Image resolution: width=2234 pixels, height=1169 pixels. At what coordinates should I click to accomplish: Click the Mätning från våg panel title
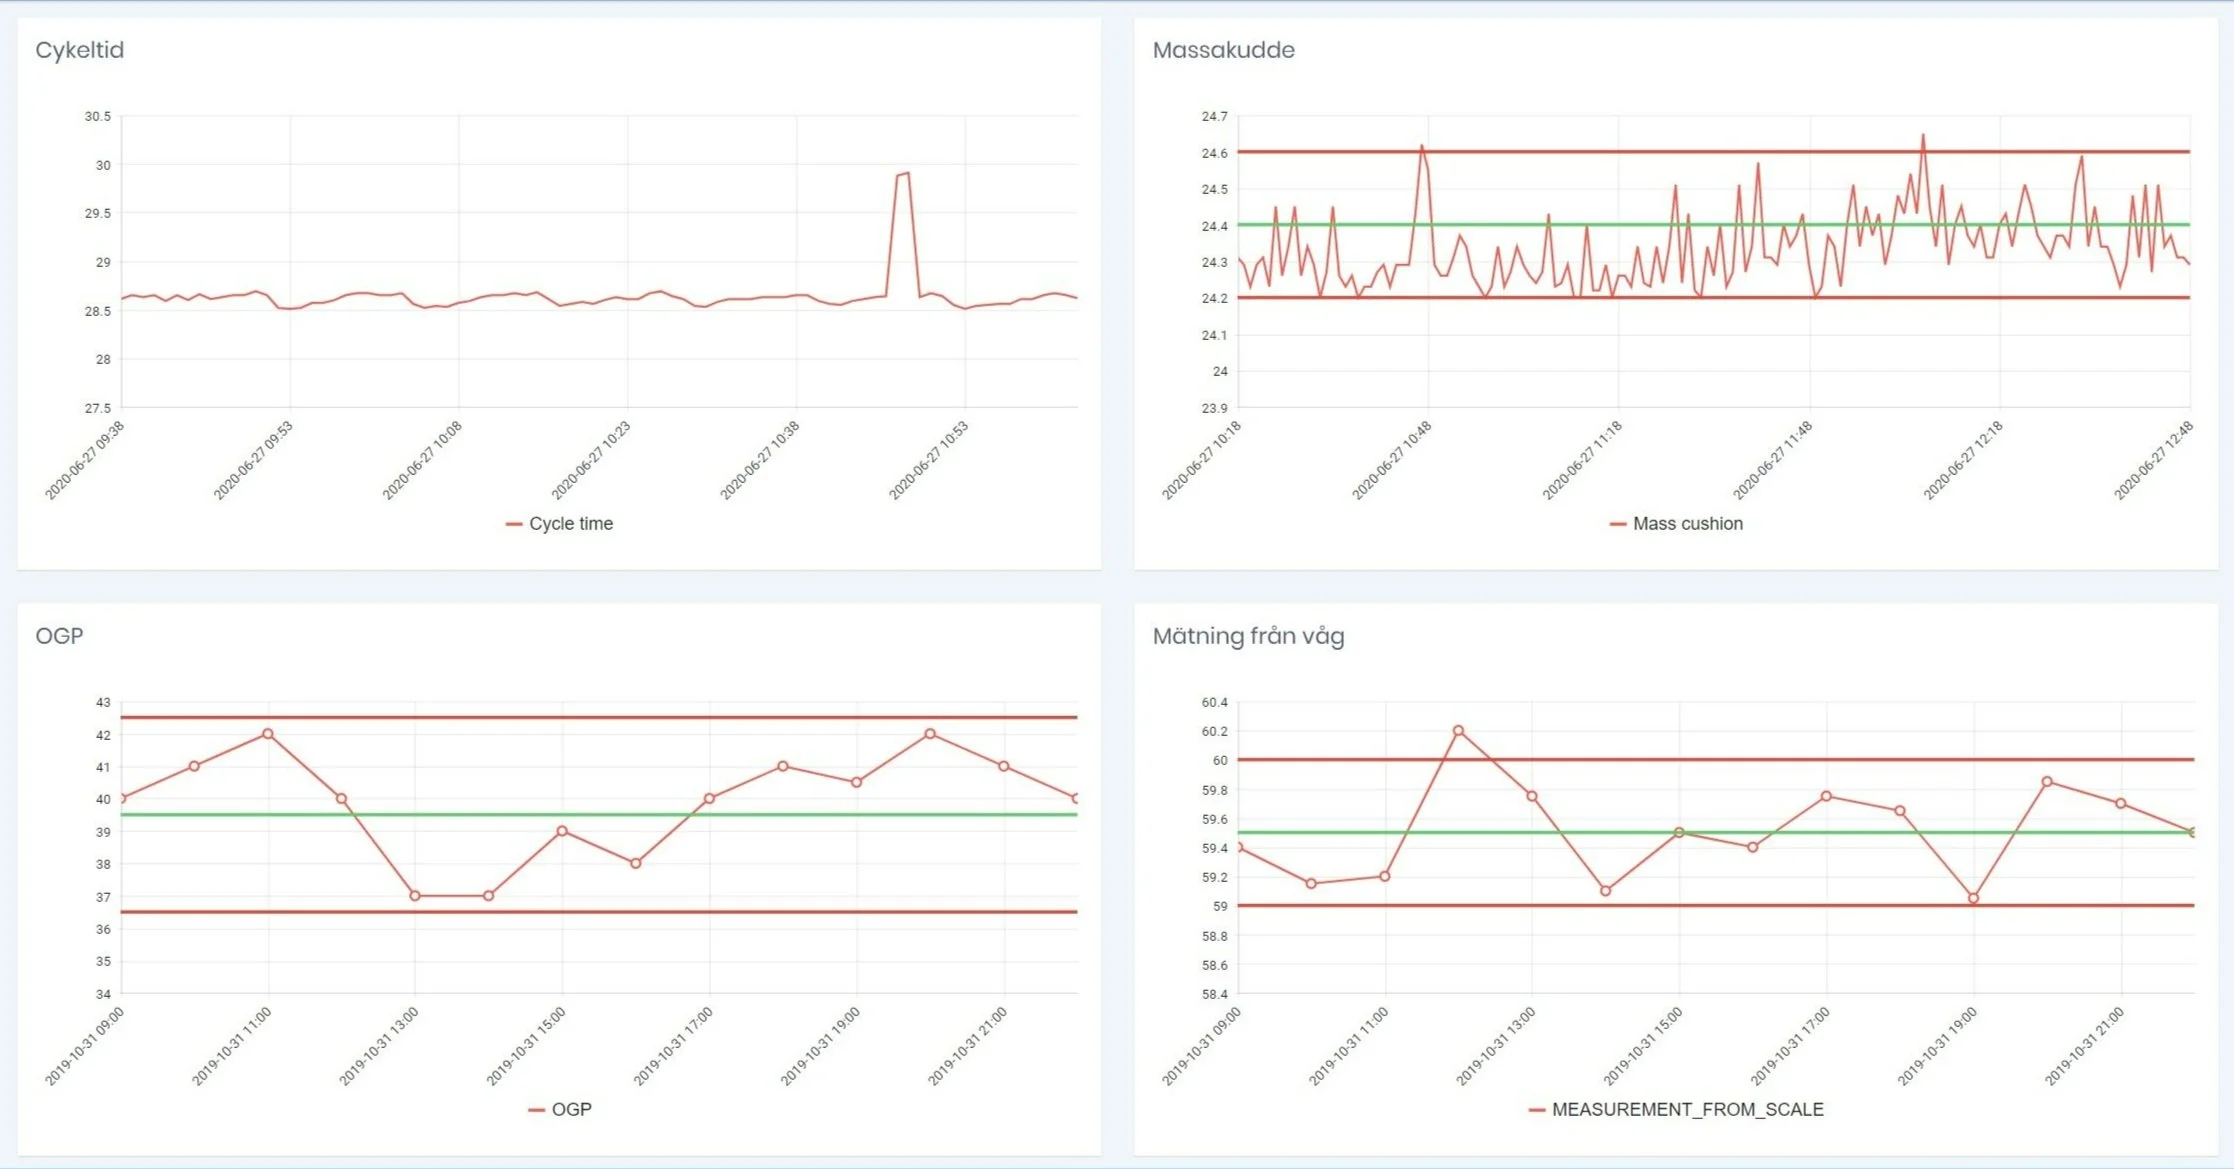point(1248,636)
